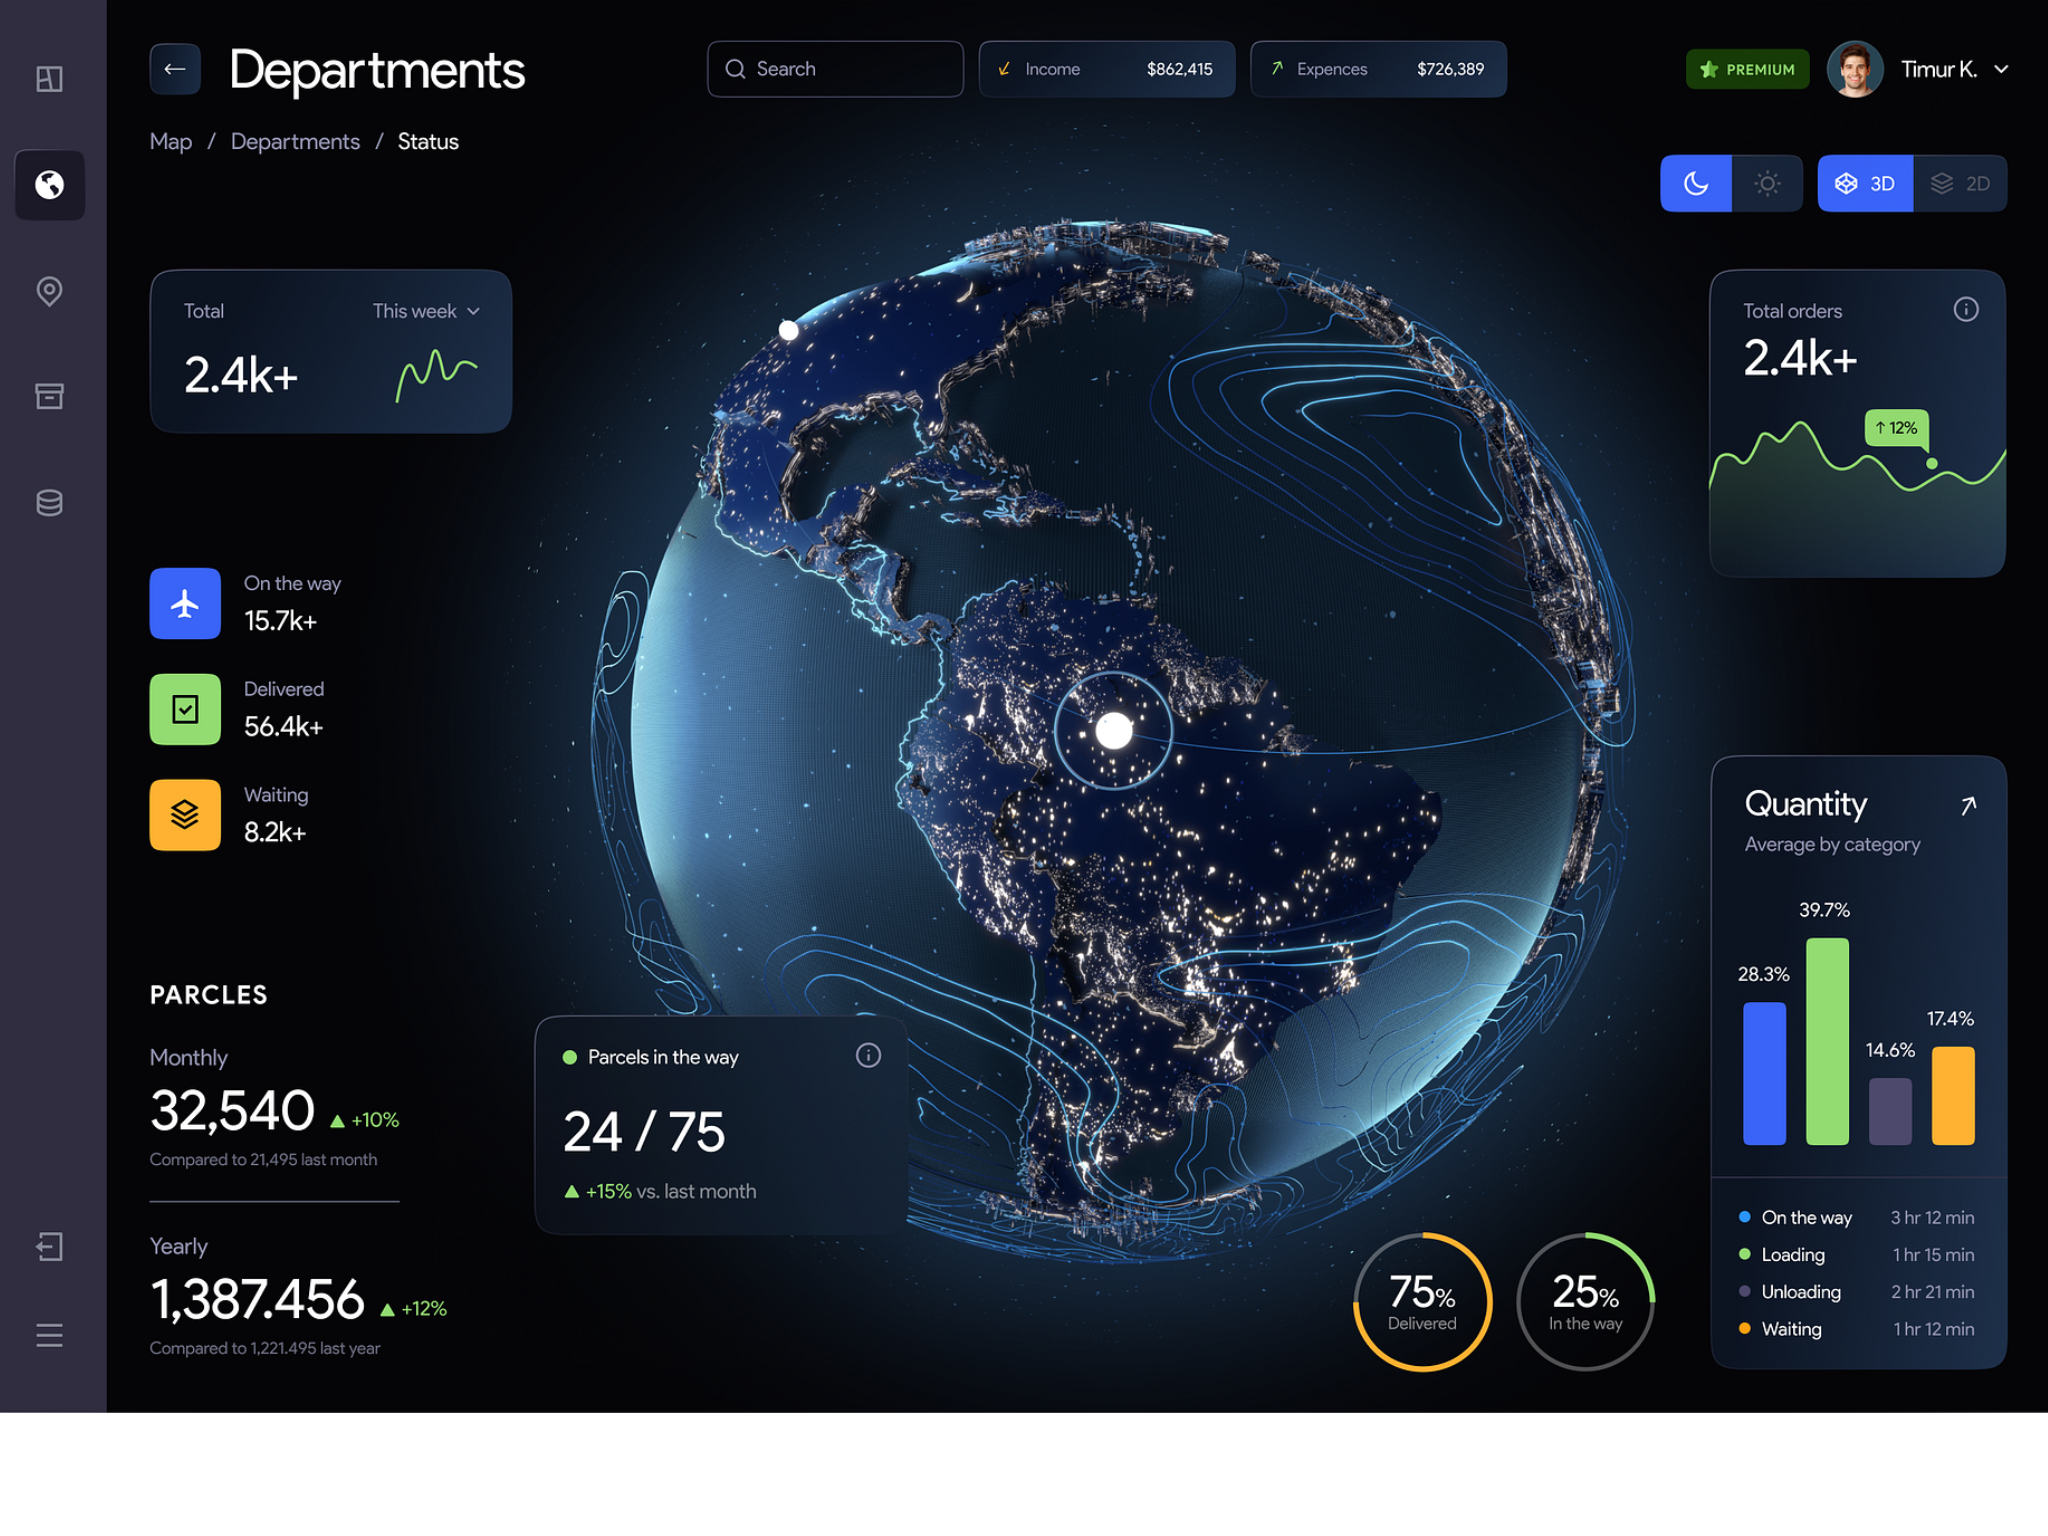Select the location pin icon in sidebar
The width and height of the screenshot is (2048, 1536).
pos(48,291)
